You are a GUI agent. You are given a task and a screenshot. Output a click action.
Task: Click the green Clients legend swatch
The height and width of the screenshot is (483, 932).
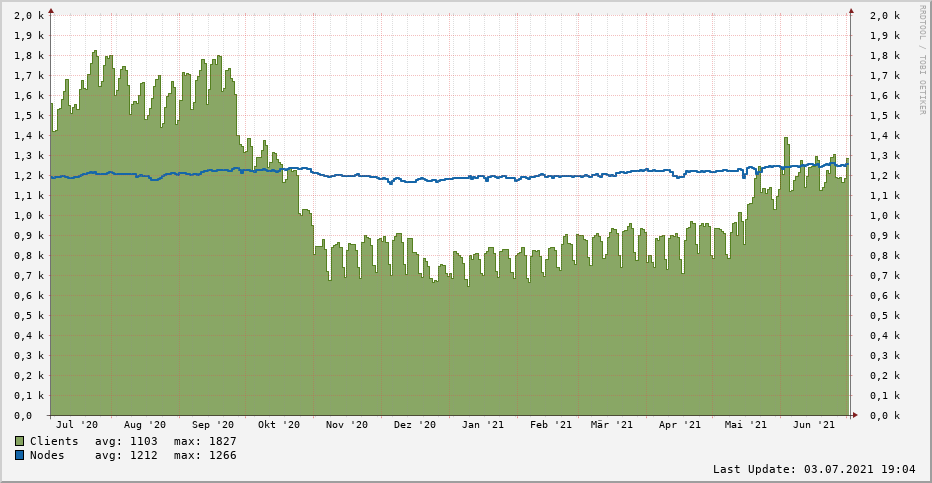pos(20,441)
